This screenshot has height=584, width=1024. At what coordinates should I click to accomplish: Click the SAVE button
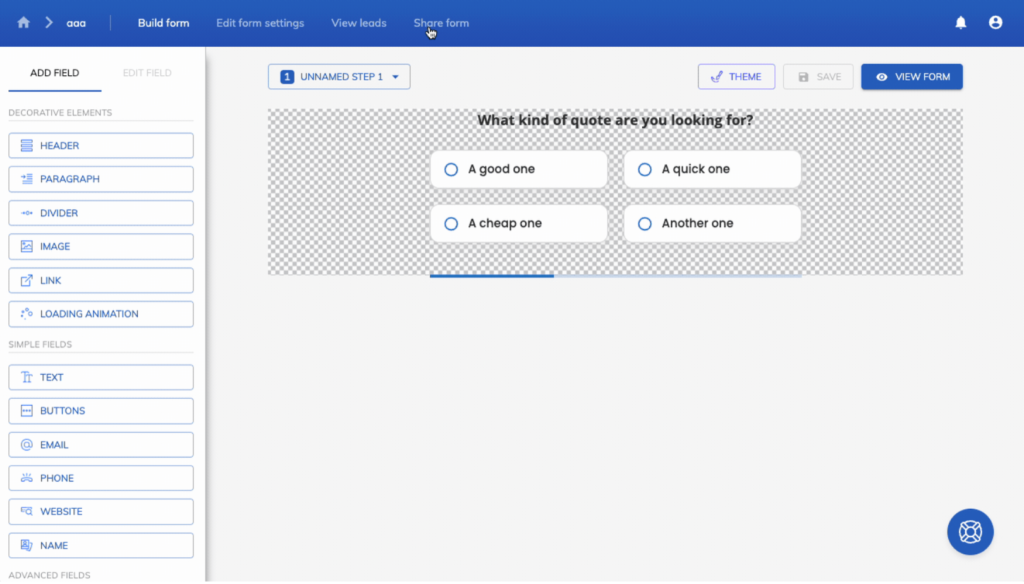818,77
